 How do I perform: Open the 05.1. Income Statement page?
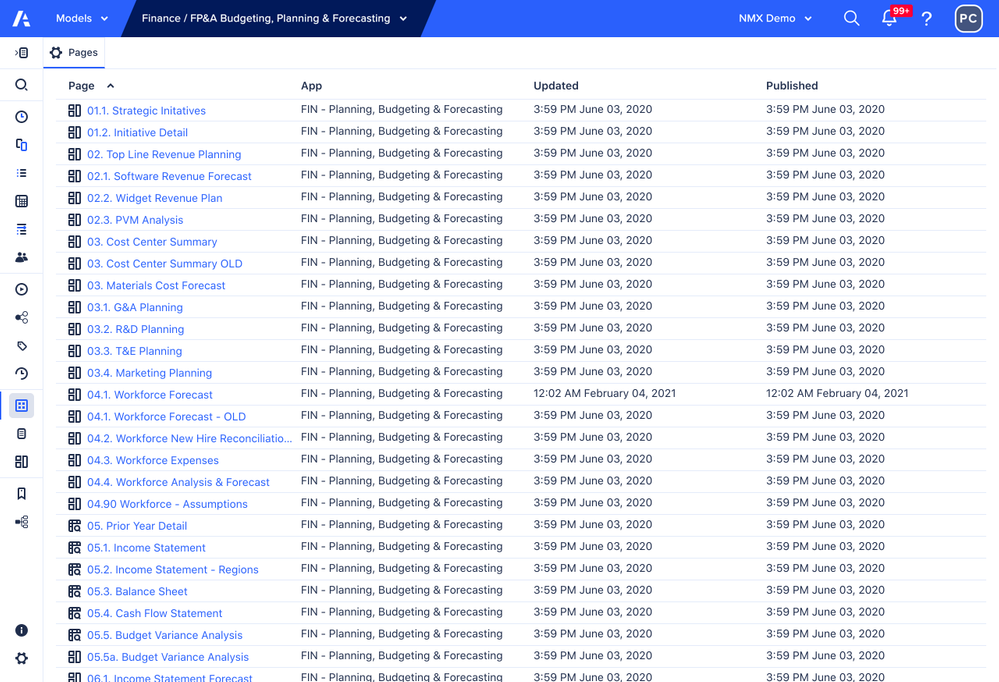point(146,546)
